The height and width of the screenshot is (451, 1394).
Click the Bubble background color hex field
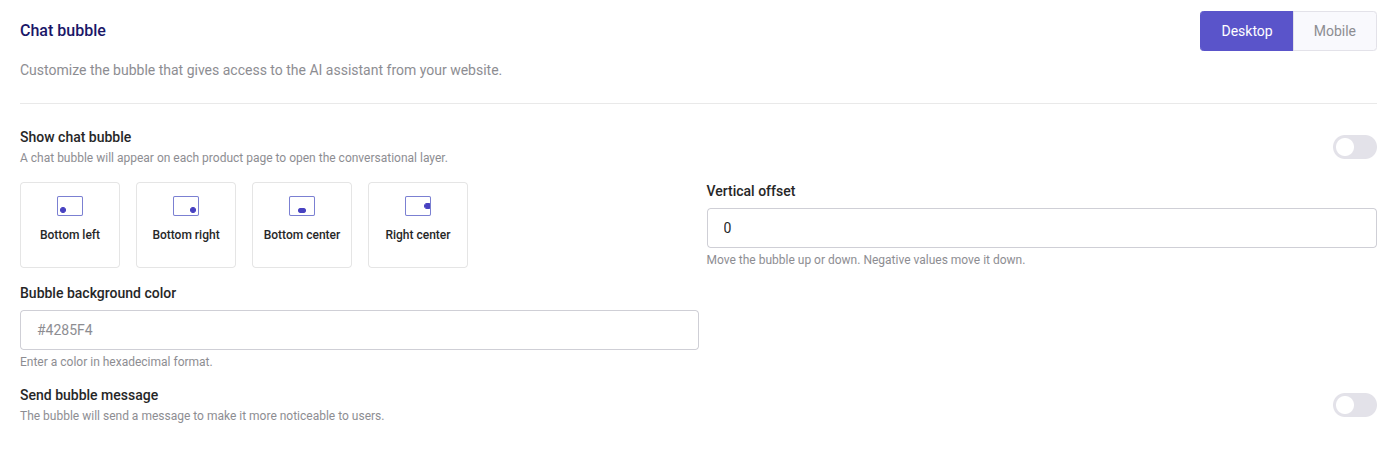coord(359,330)
